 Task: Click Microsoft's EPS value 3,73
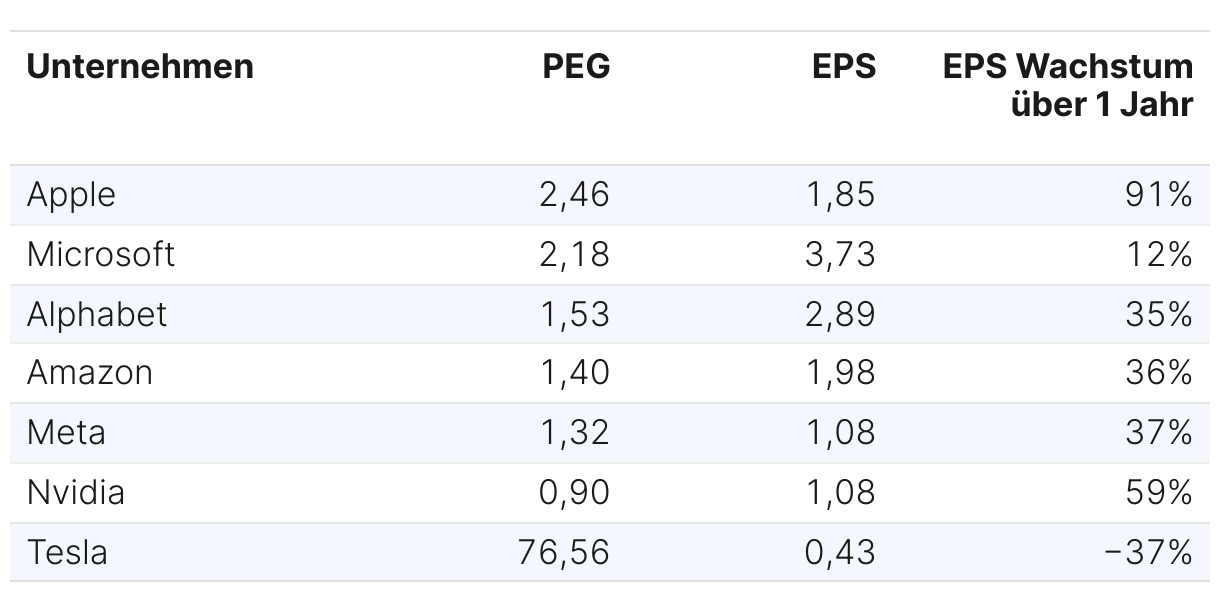(x=840, y=254)
